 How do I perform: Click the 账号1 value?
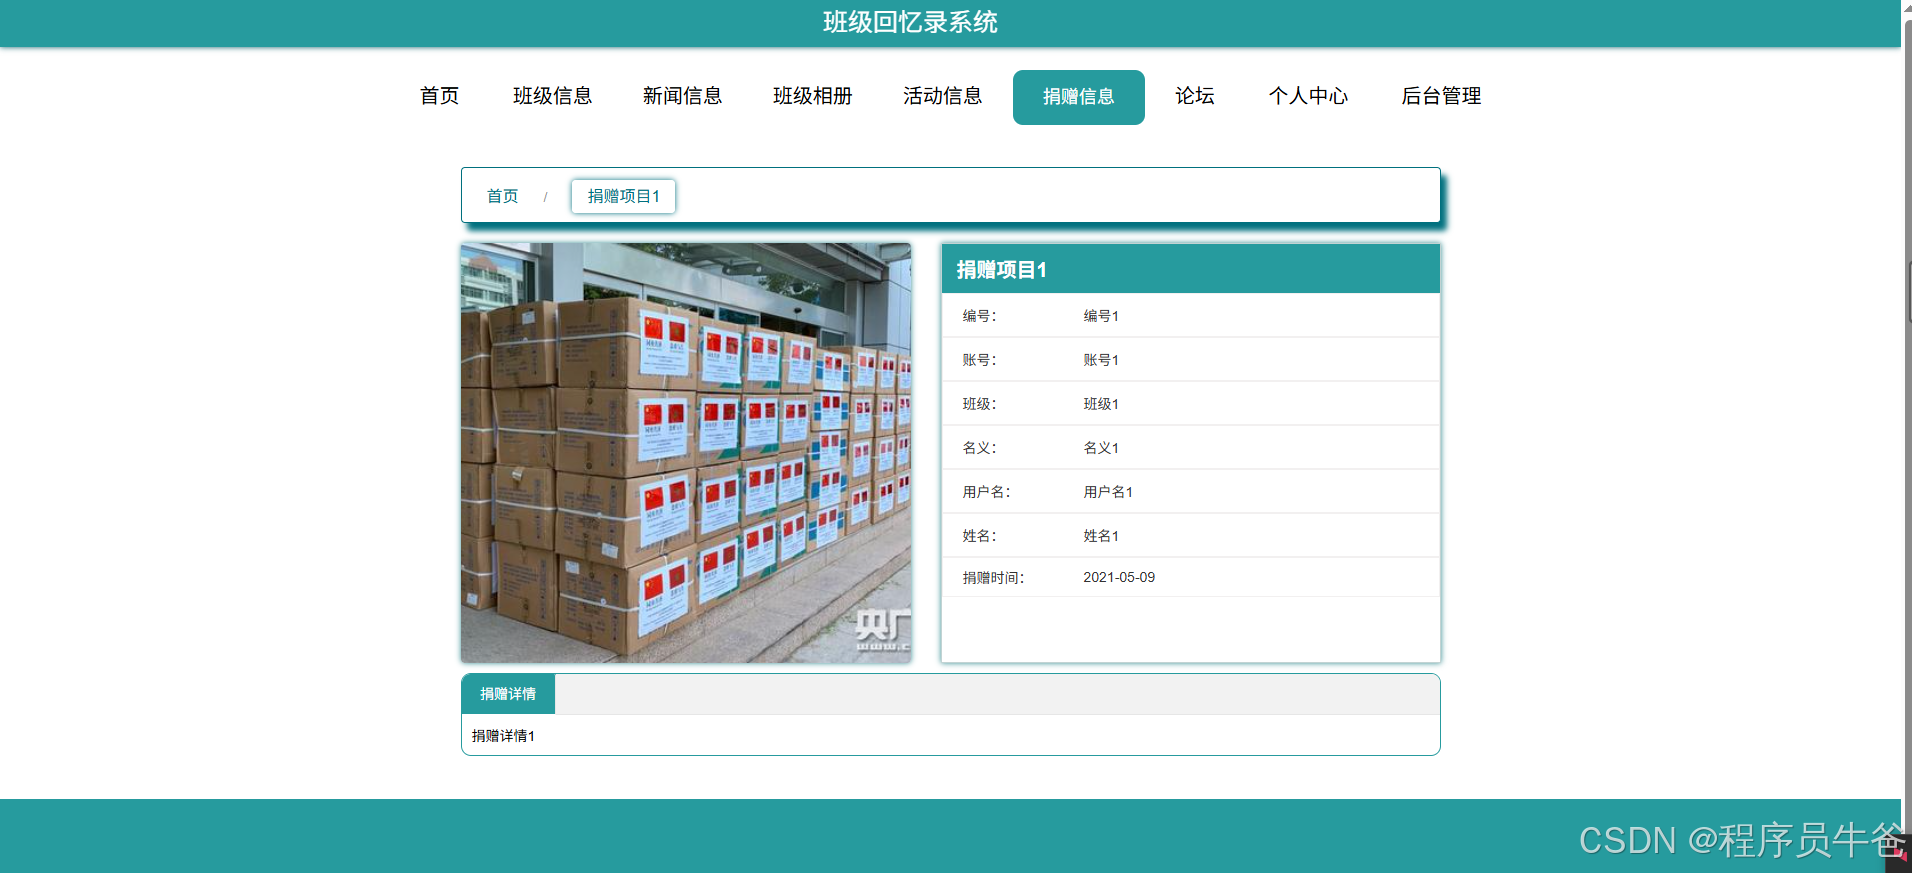(x=1101, y=360)
